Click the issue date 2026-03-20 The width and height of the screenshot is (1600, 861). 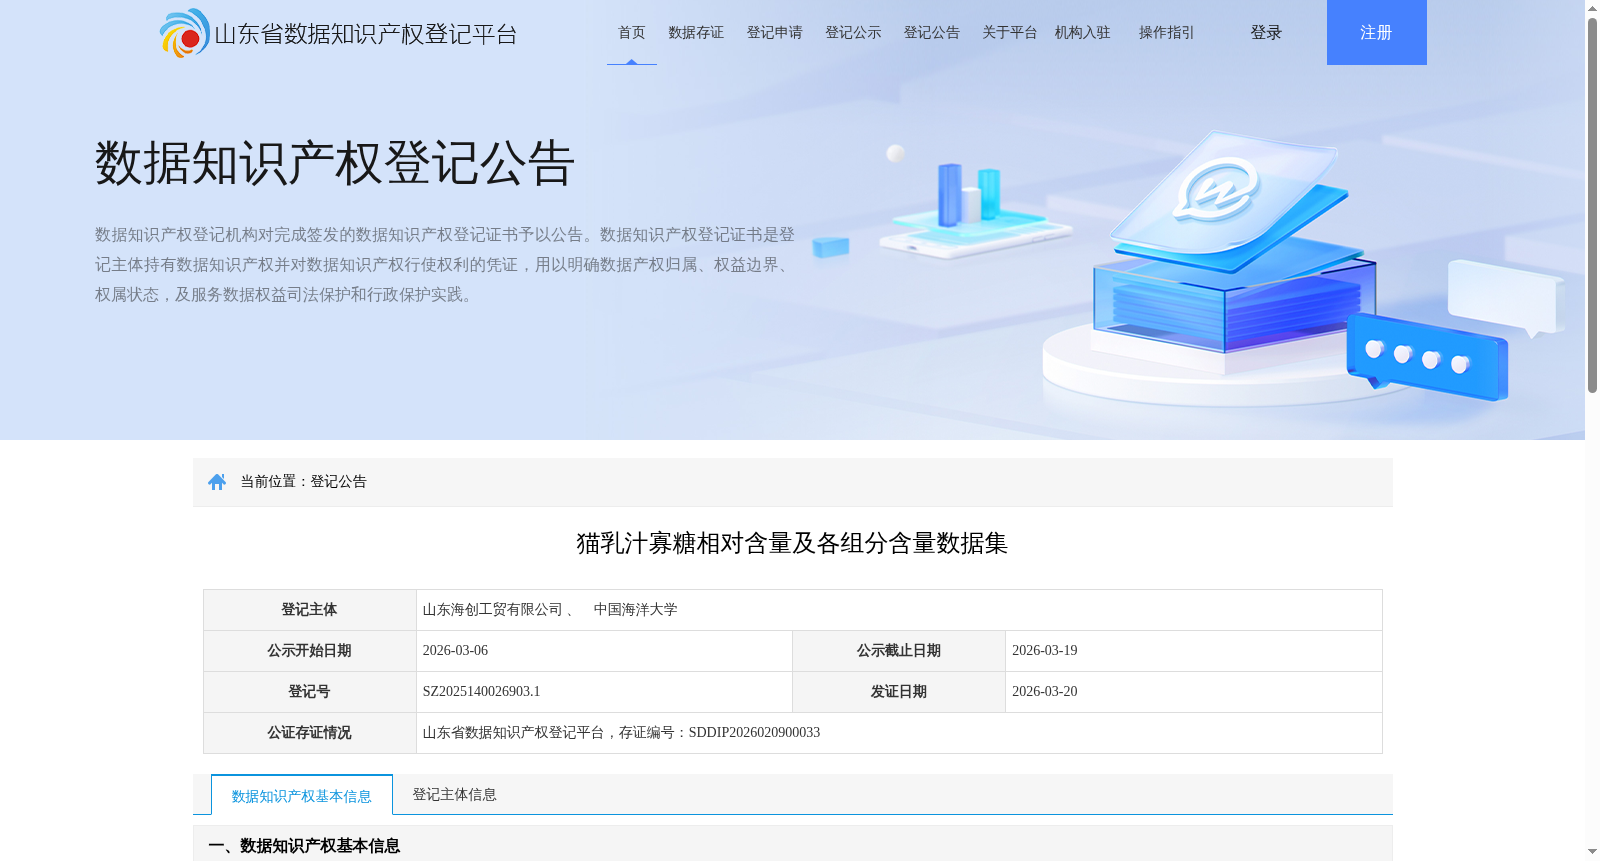pyautogui.click(x=1045, y=692)
